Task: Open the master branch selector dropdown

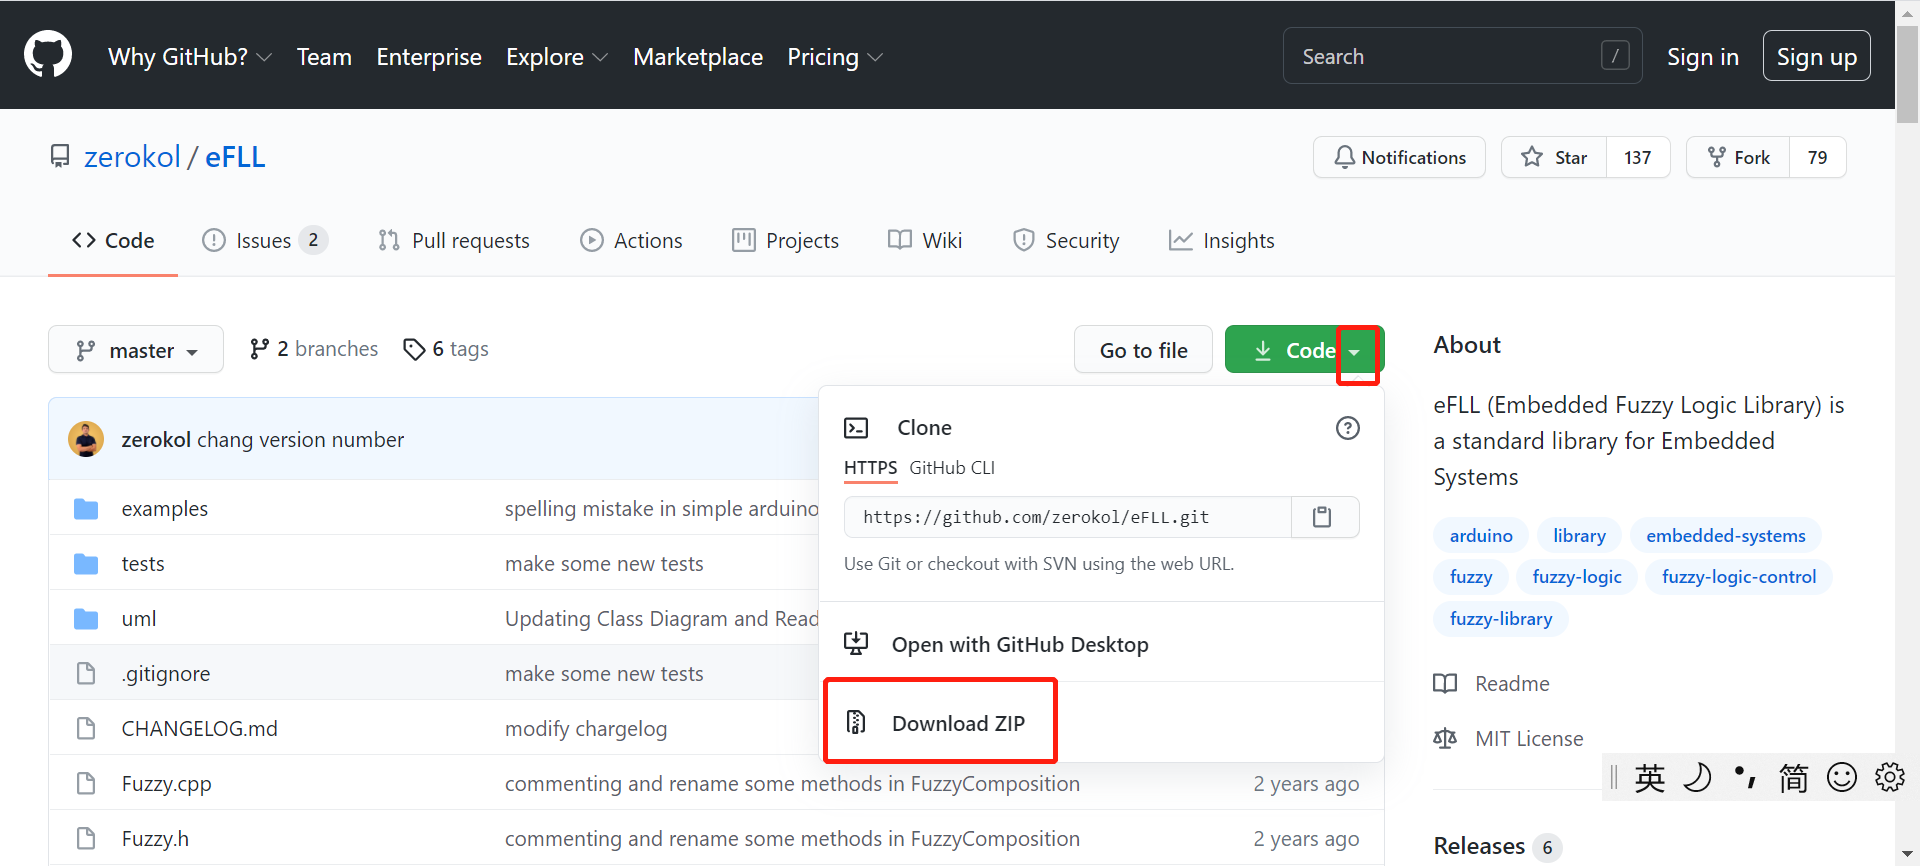Action: tap(136, 350)
